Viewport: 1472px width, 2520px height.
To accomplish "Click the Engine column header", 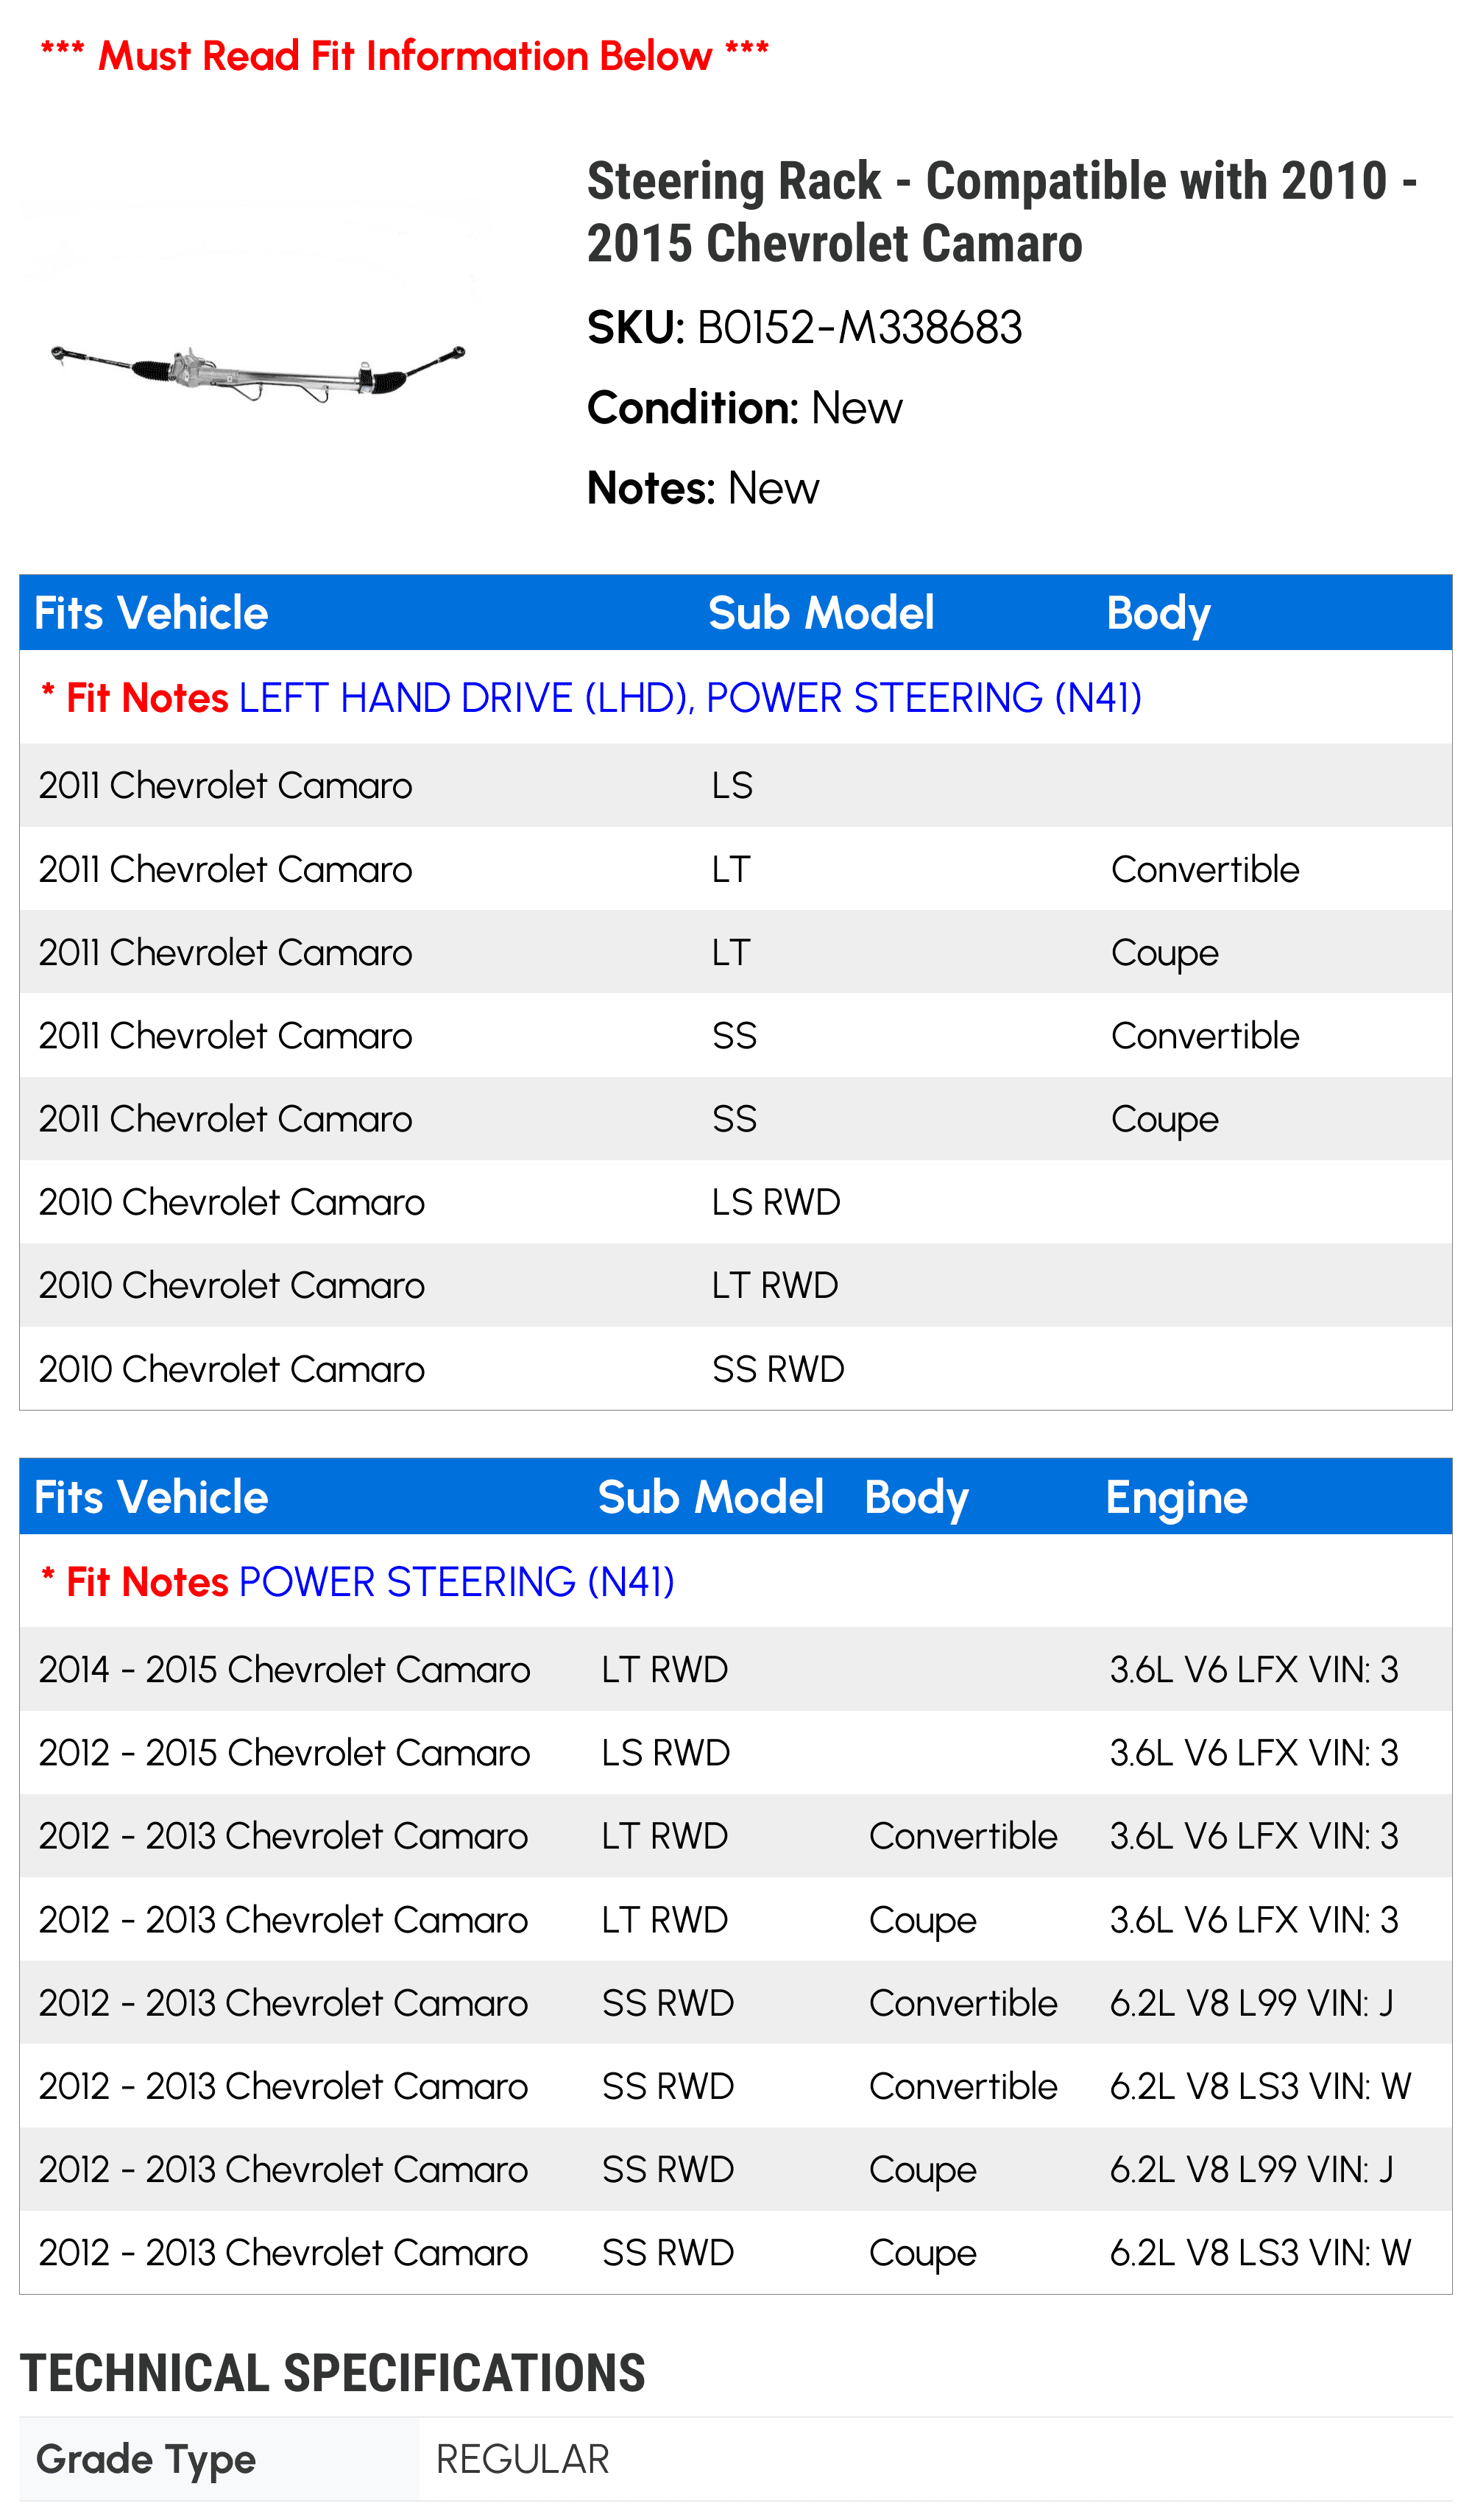I will tap(1176, 1497).
